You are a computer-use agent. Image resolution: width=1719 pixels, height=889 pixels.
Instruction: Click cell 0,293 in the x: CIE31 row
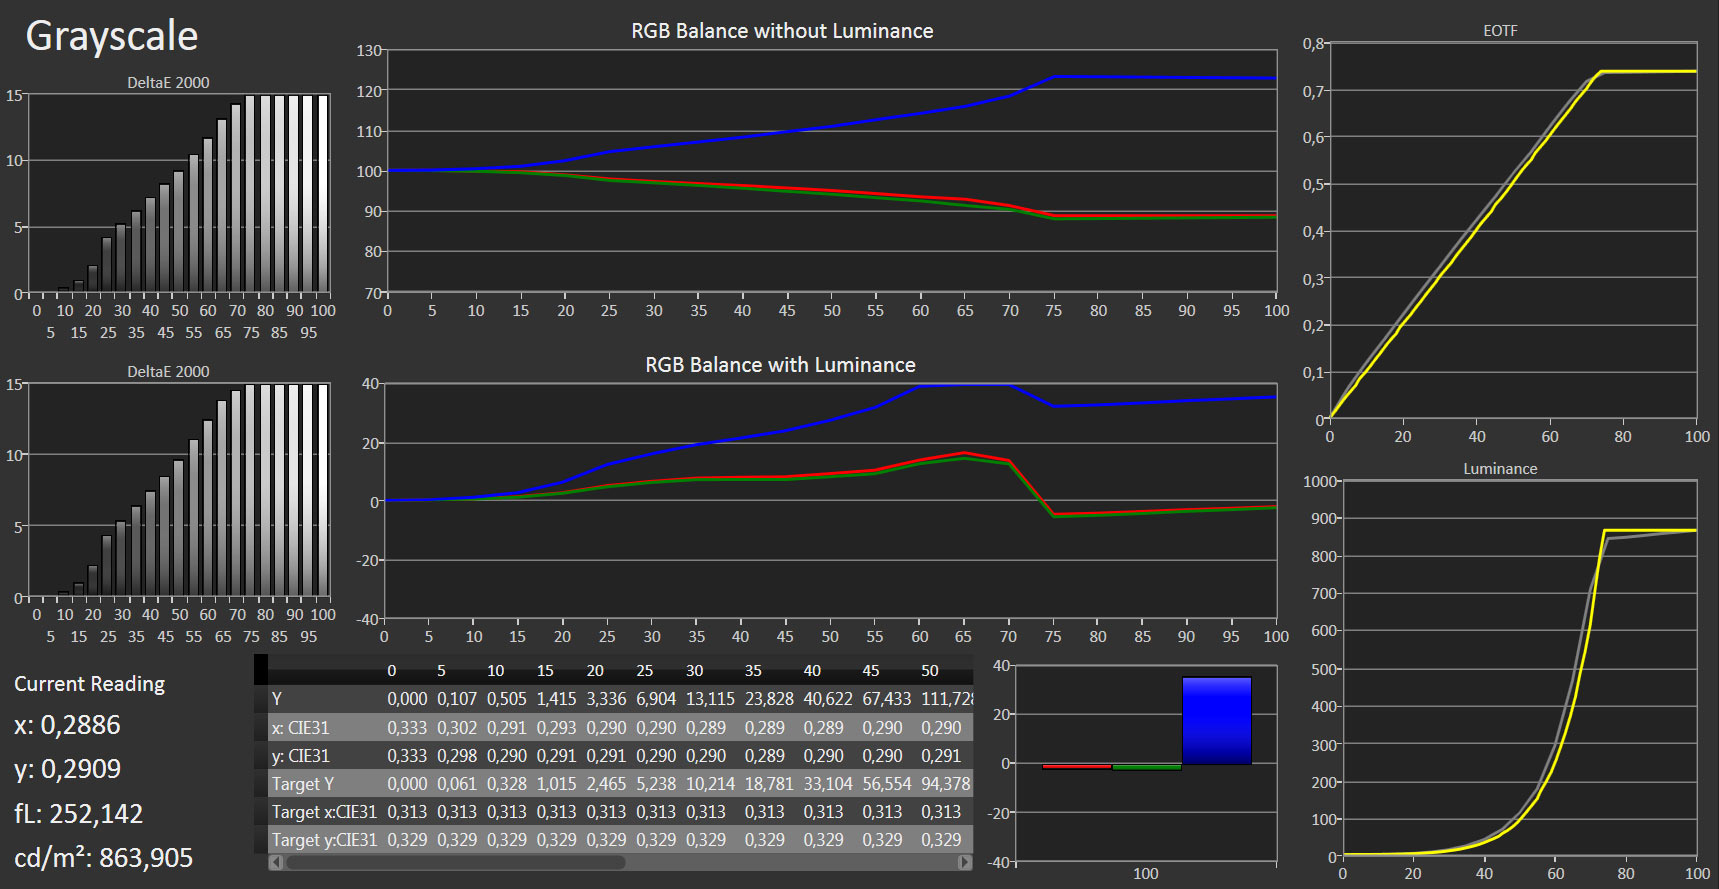[556, 728]
